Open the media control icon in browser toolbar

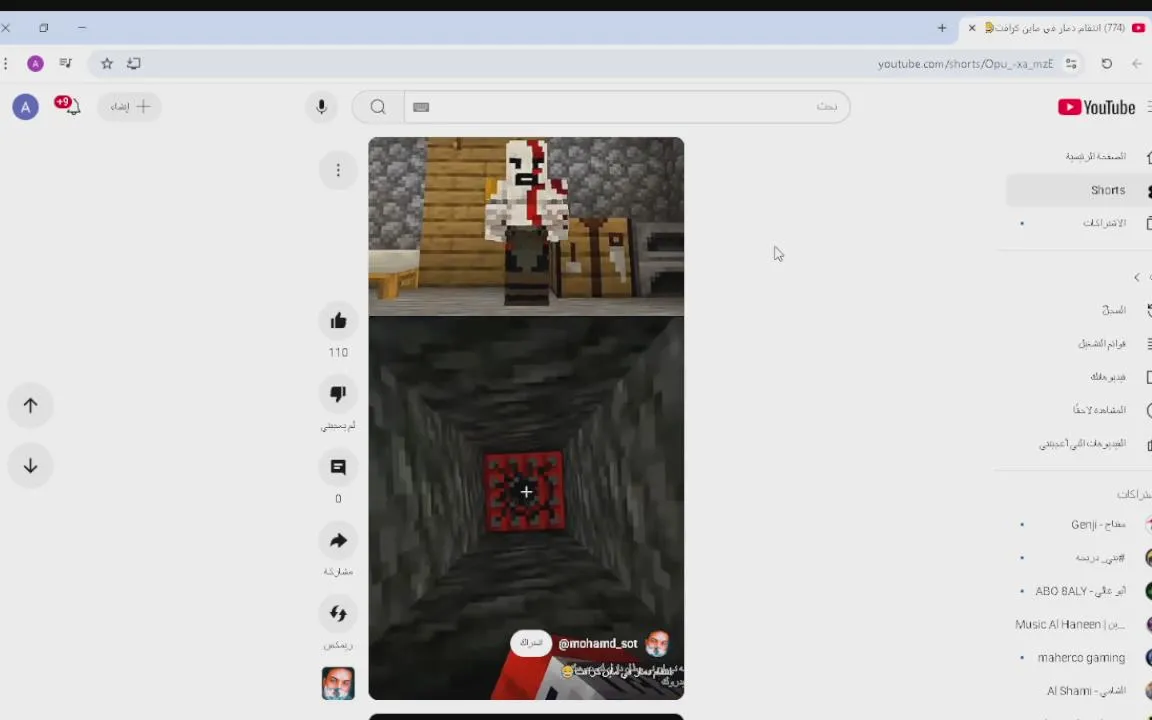click(x=65, y=64)
